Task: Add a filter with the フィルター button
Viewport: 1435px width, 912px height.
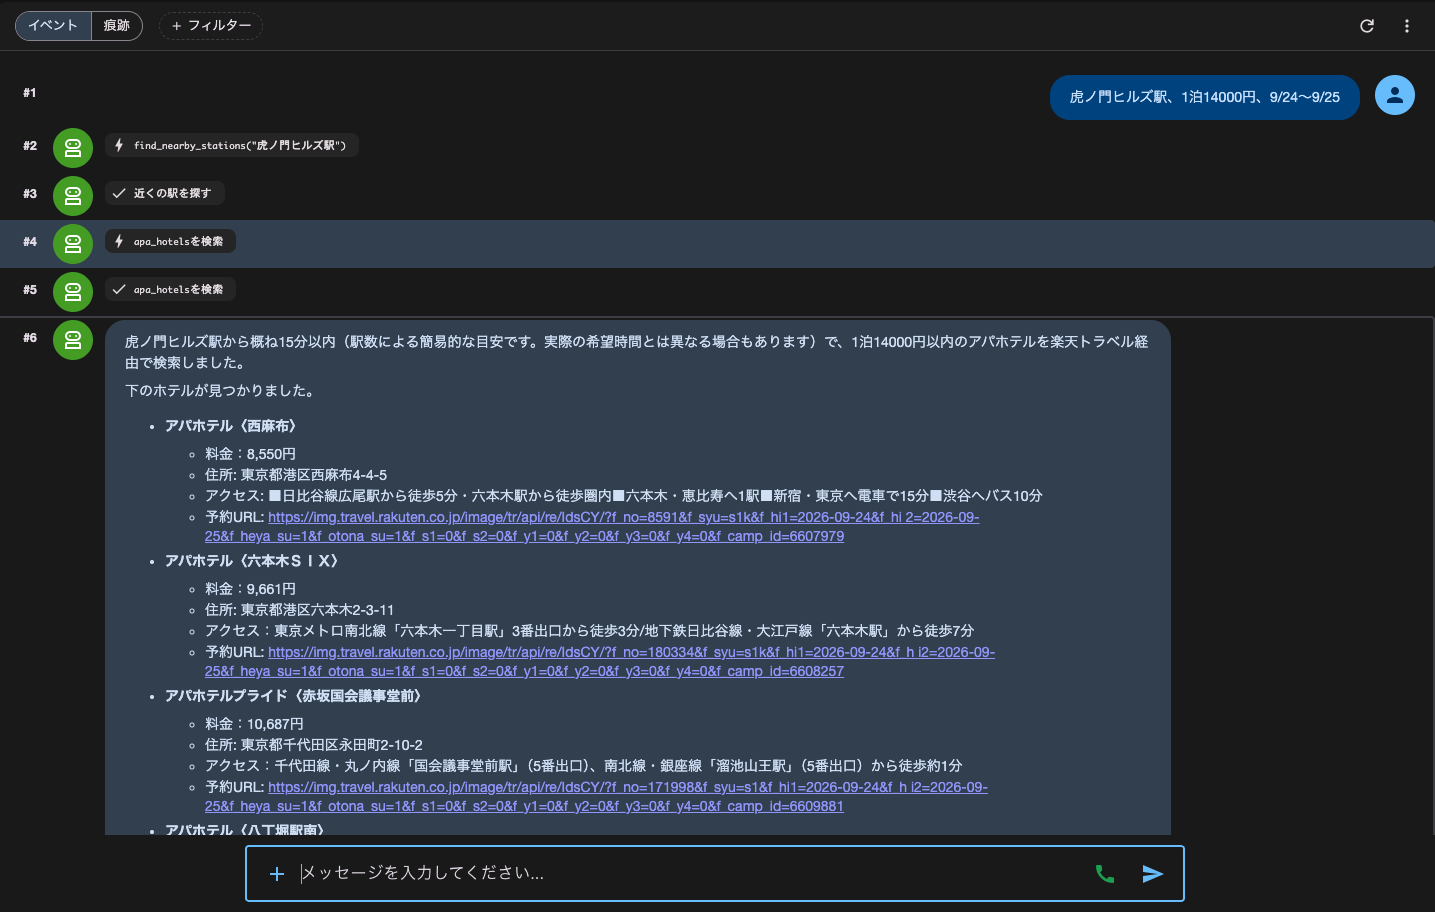Action: click(x=211, y=25)
